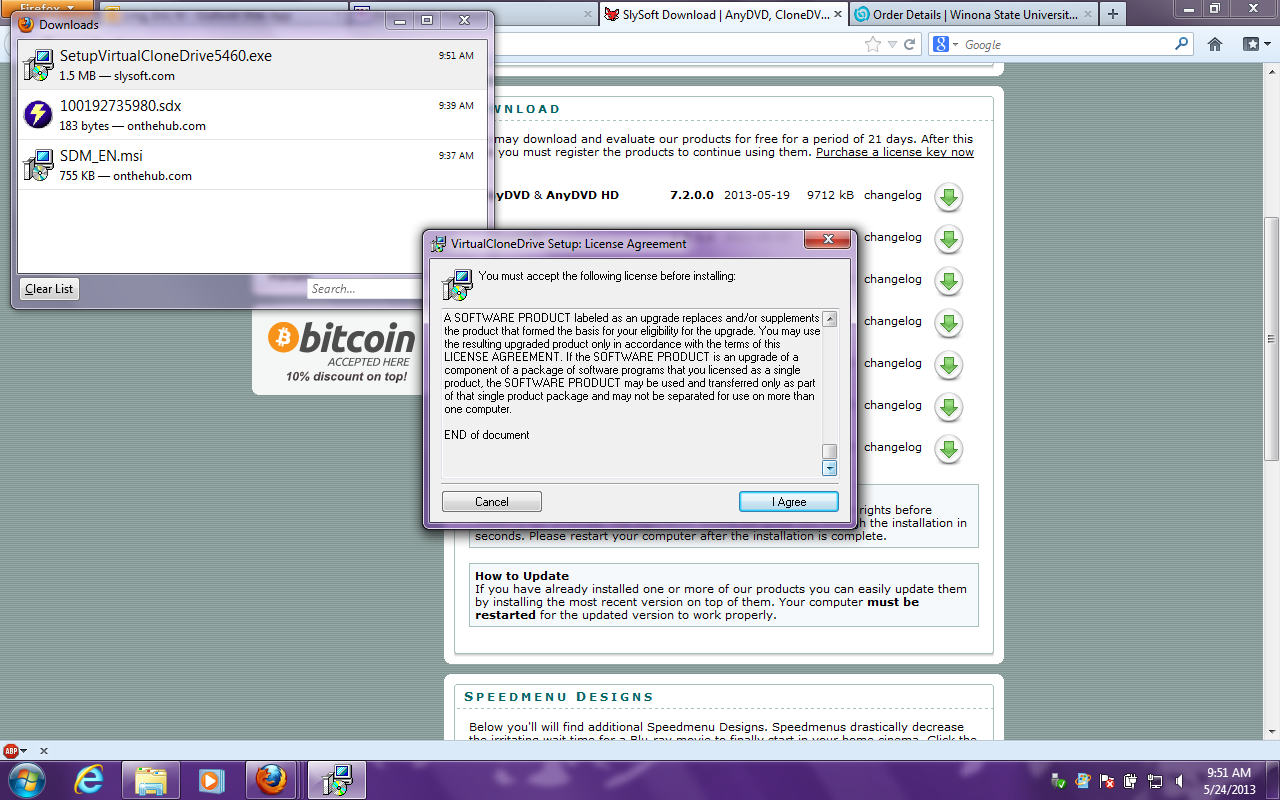The width and height of the screenshot is (1280, 800).
Task: Click the license text scrollbar down arrow
Action: (829, 467)
